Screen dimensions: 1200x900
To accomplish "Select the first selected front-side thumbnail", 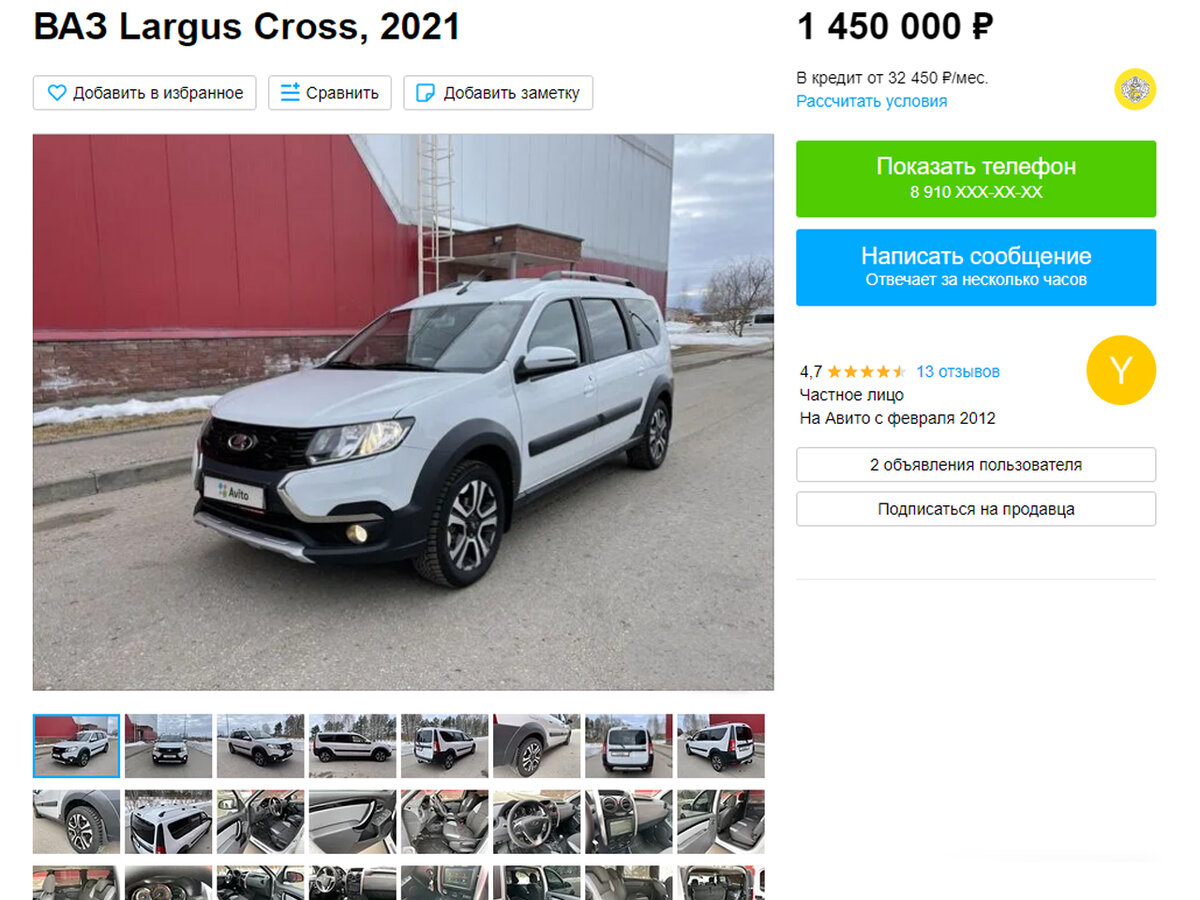I will (x=76, y=746).
